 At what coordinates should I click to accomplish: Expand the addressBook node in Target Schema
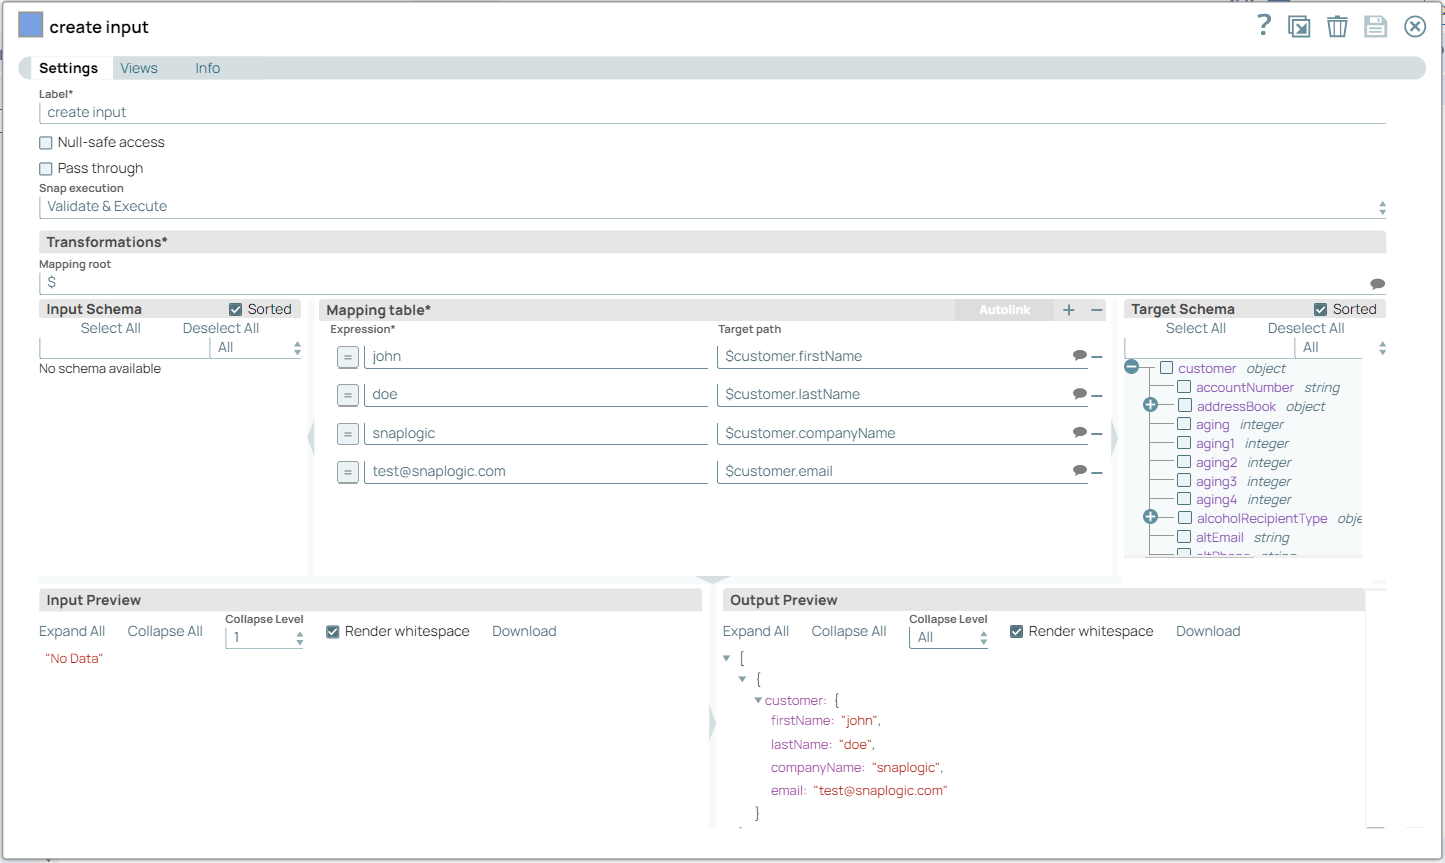(x=1152, y=404)
